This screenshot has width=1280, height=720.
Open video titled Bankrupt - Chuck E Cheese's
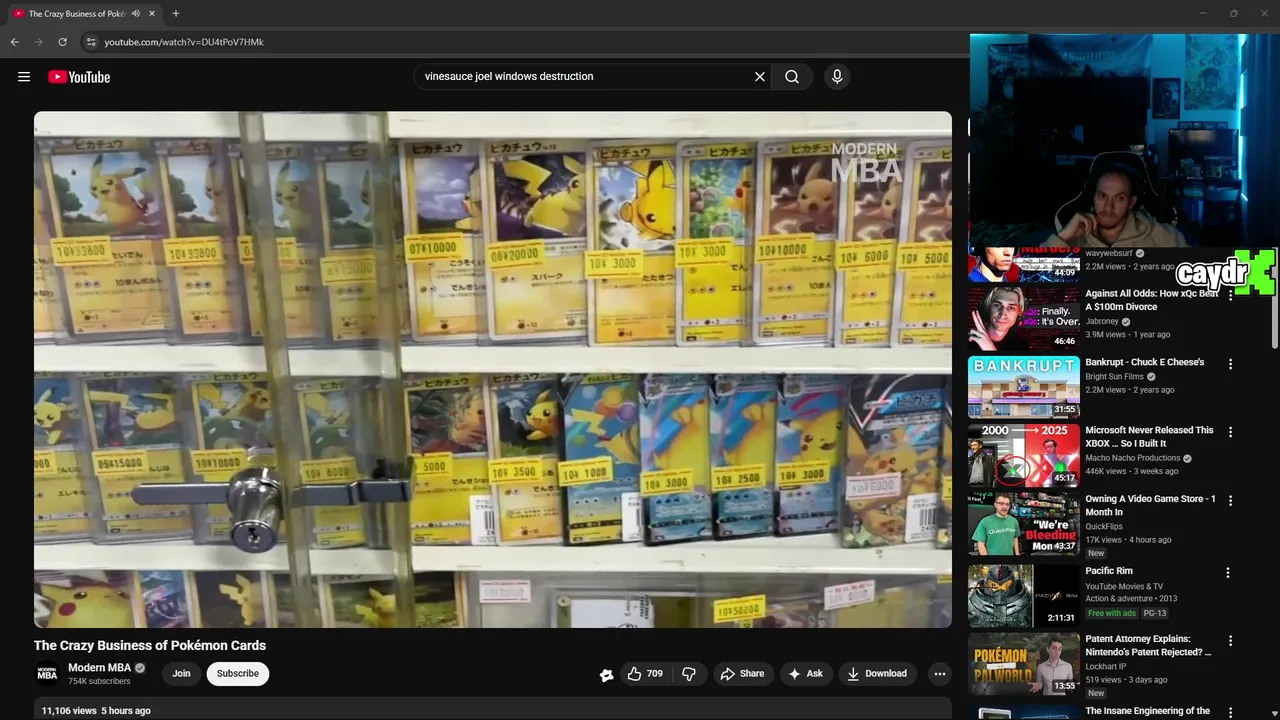pos(1145,362)
